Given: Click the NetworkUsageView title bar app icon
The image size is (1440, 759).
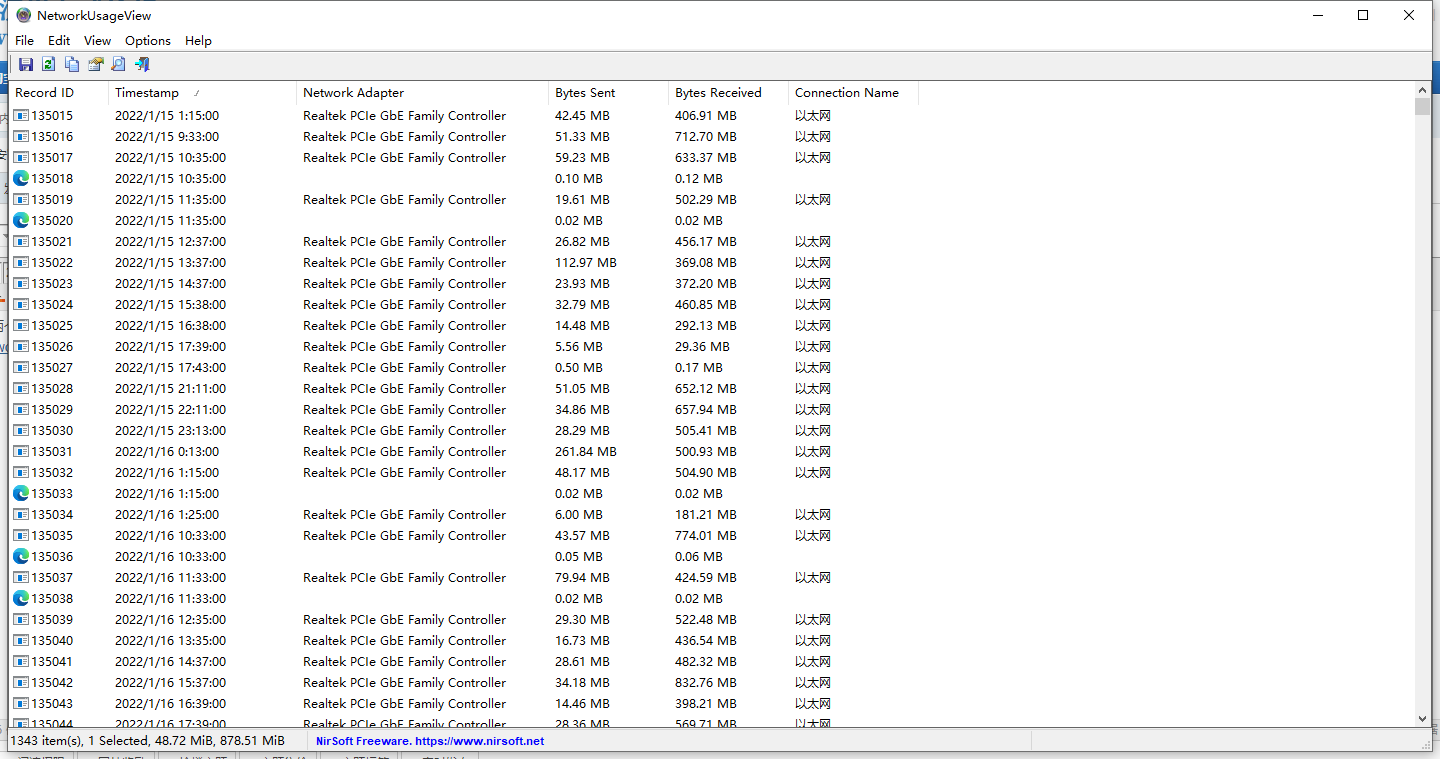Looking at the screenshot, I should 24,15.
